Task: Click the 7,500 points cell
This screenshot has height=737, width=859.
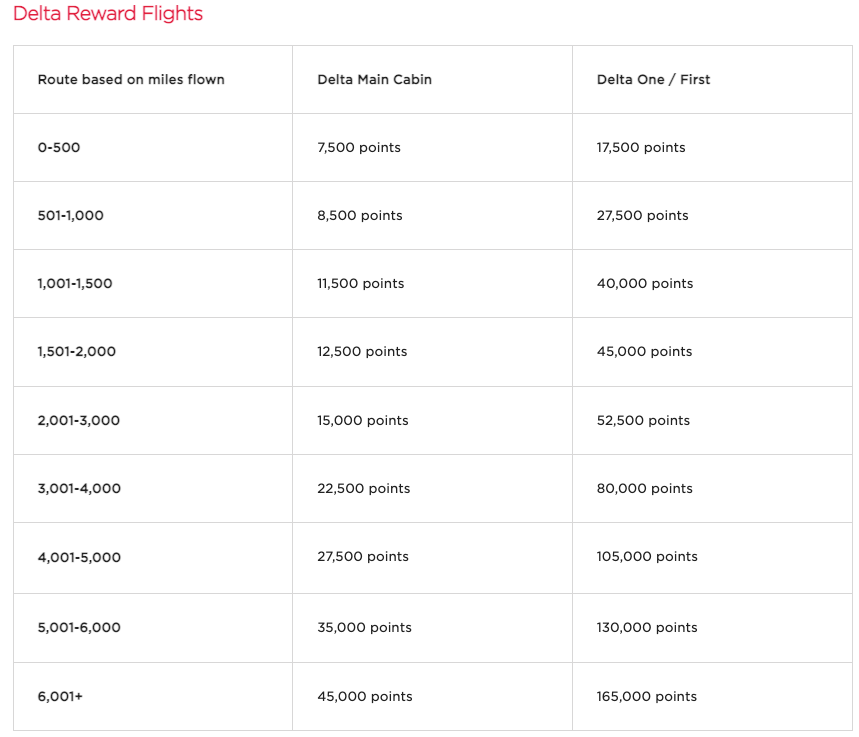Action: [x=358, y=147]
